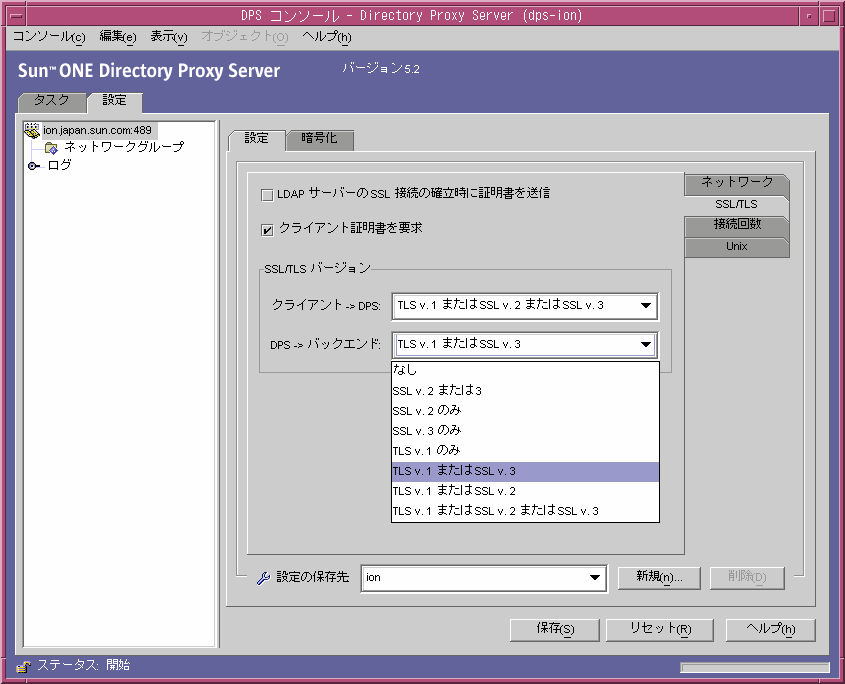Click the lock status icon in status bar
The image size is (845, 684).
pos(23,666)
